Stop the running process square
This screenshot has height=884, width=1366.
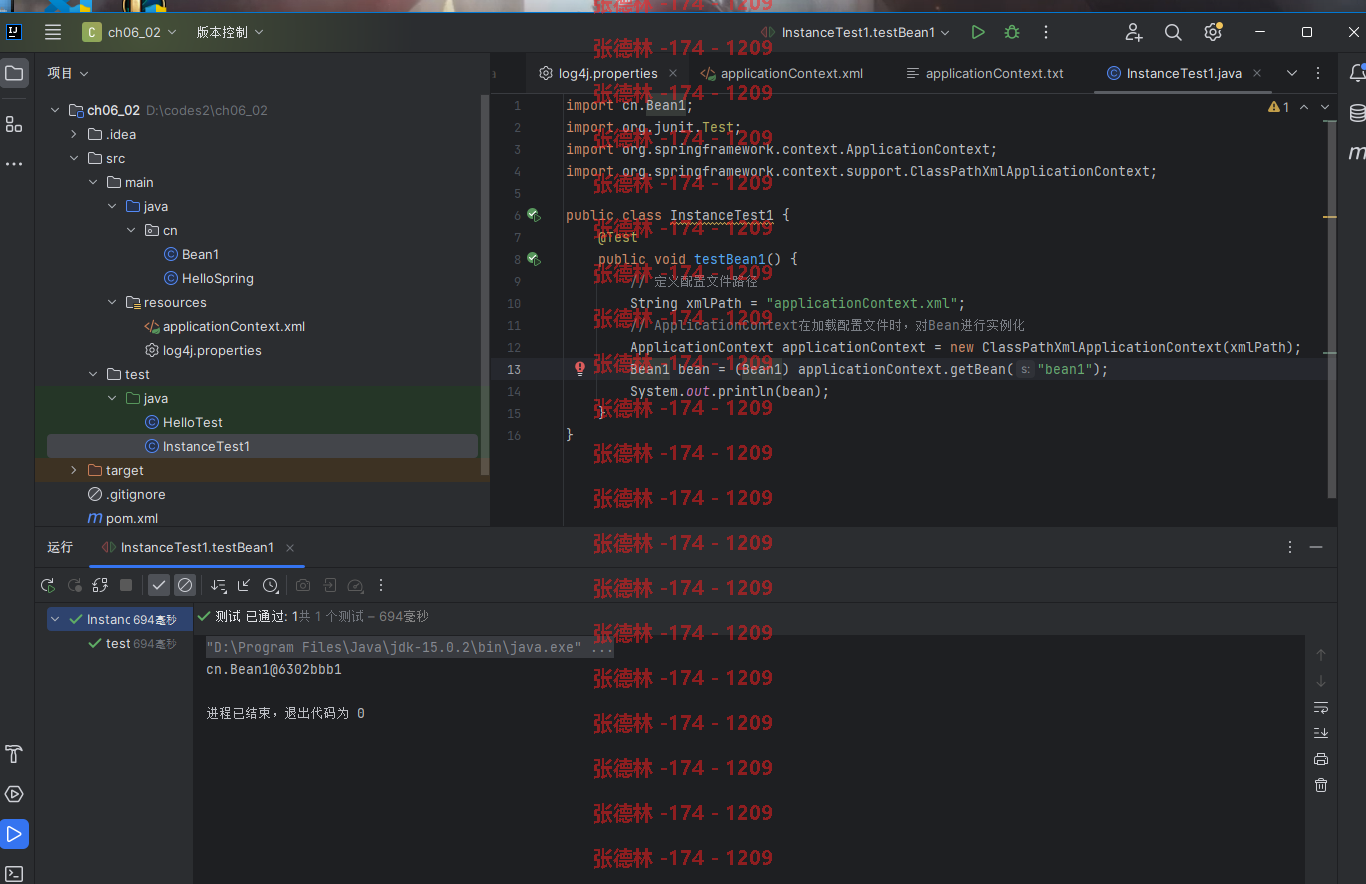pos(126,585)
